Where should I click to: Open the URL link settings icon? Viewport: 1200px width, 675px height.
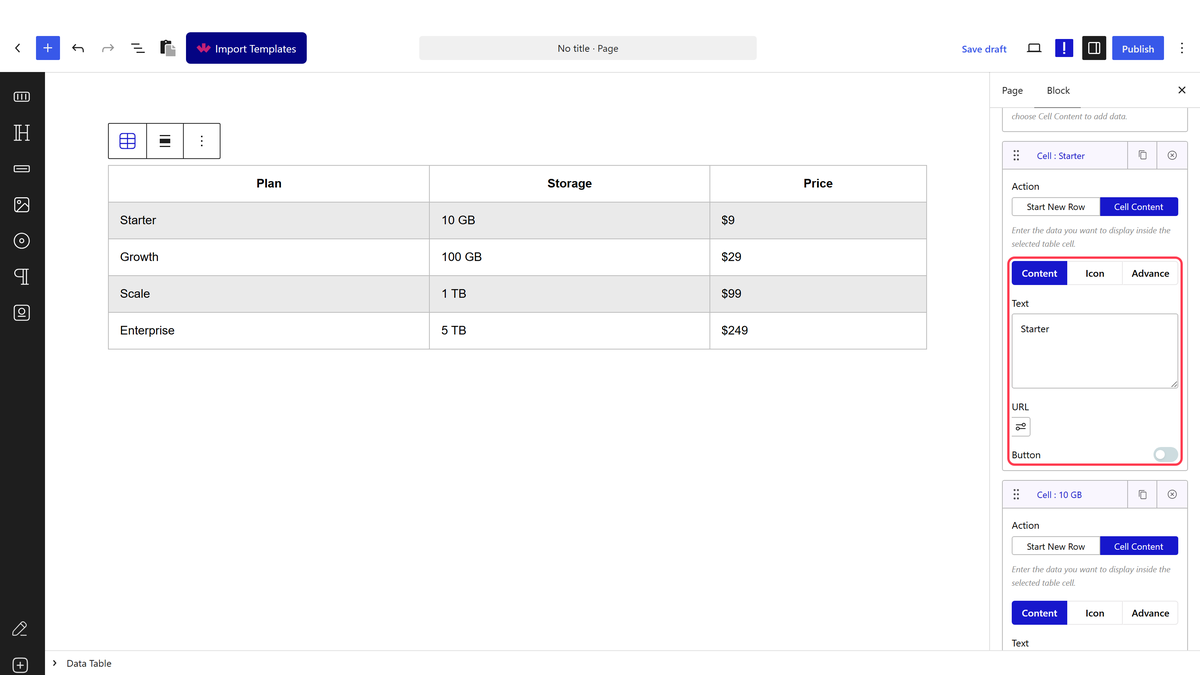(x=1021, y=427)
